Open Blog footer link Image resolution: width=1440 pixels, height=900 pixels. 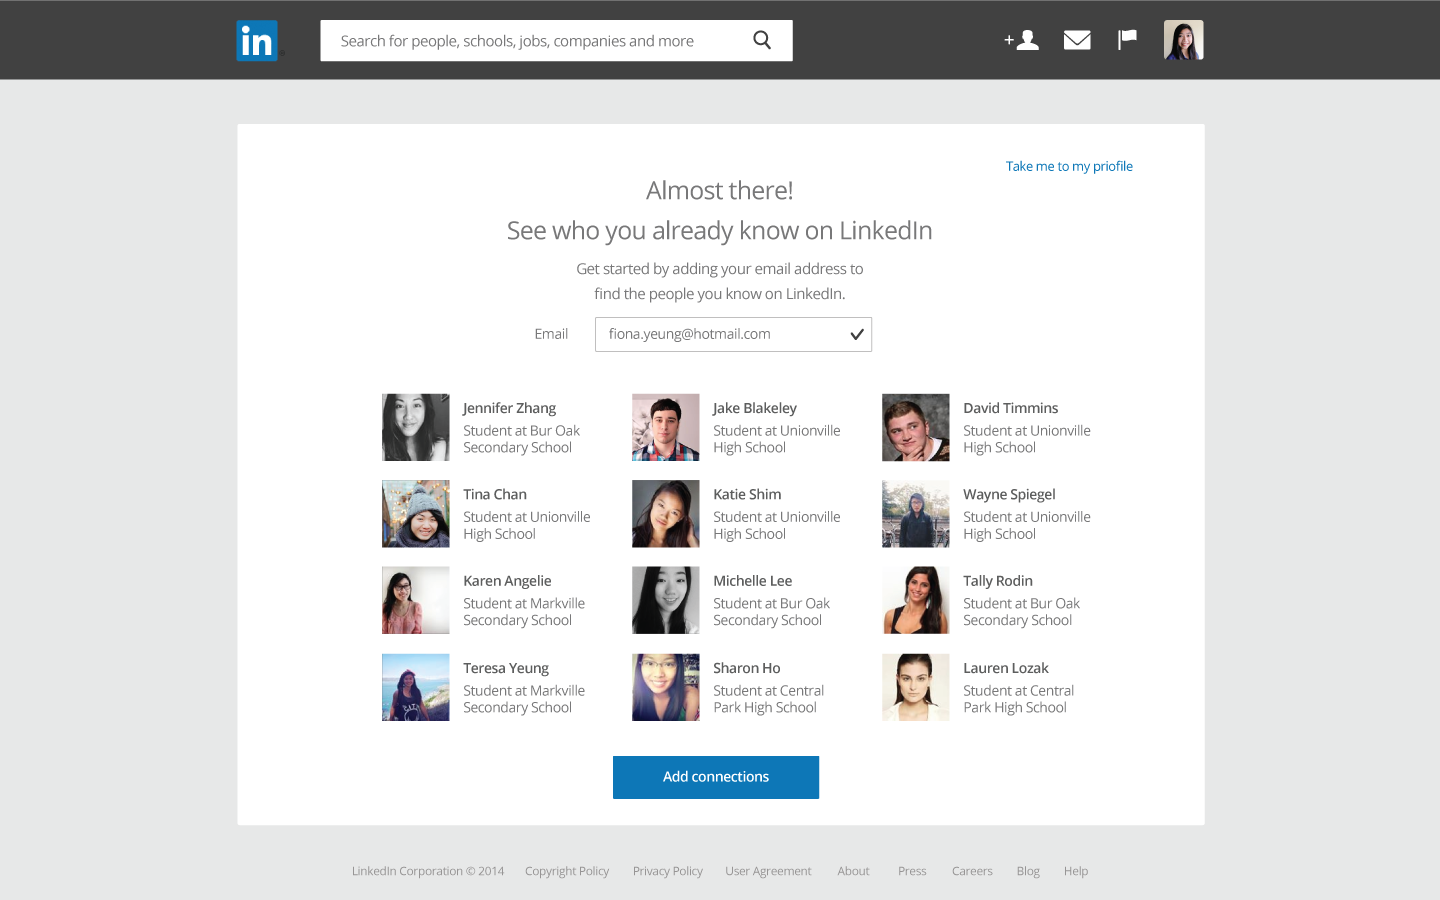point(1028,871)
